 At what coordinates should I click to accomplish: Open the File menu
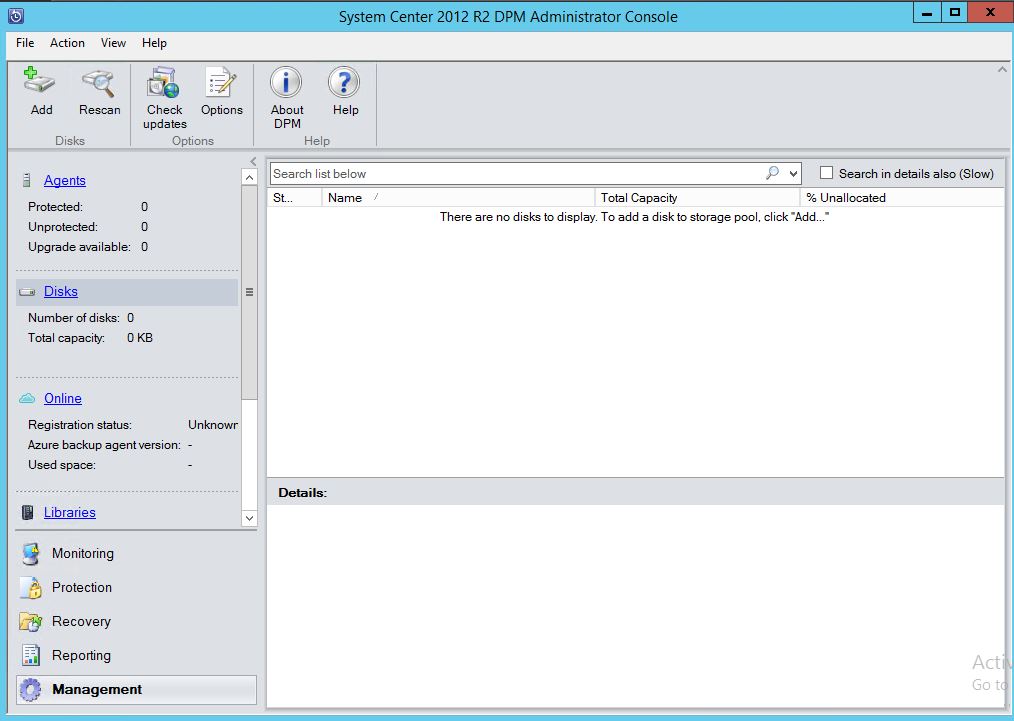[x=25, y=43]
